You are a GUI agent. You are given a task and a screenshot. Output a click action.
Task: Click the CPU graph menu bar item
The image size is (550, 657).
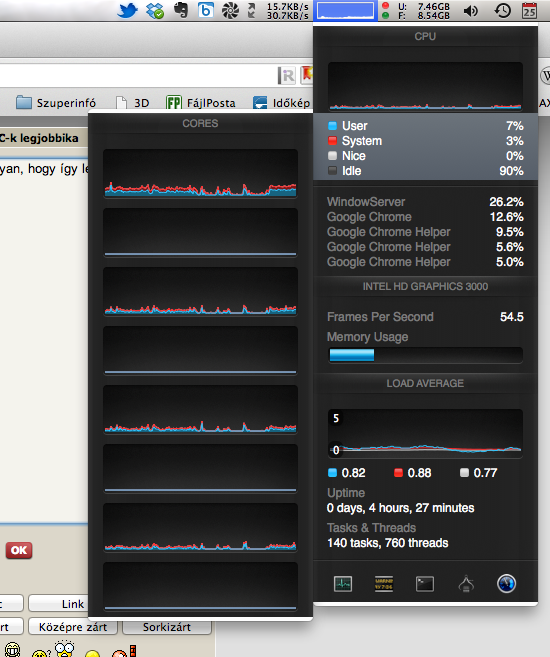click(345, 10)
